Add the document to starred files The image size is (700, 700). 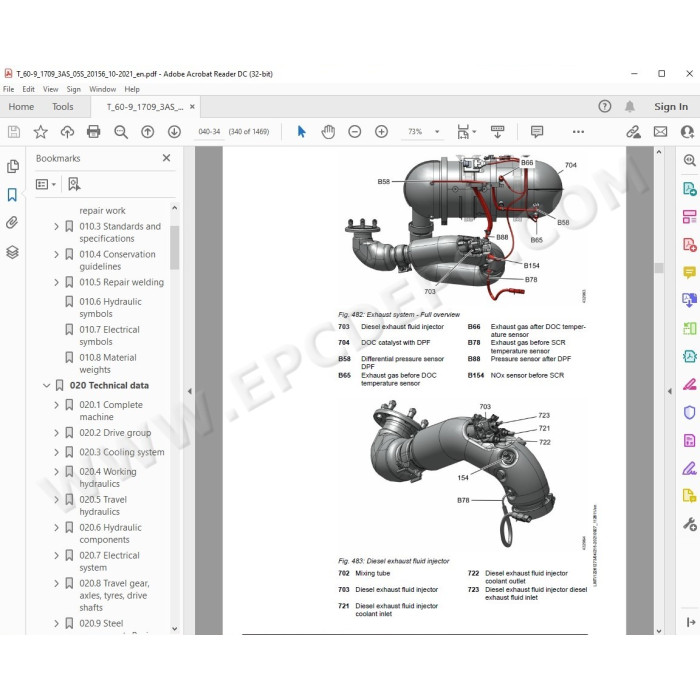point(41,132)
